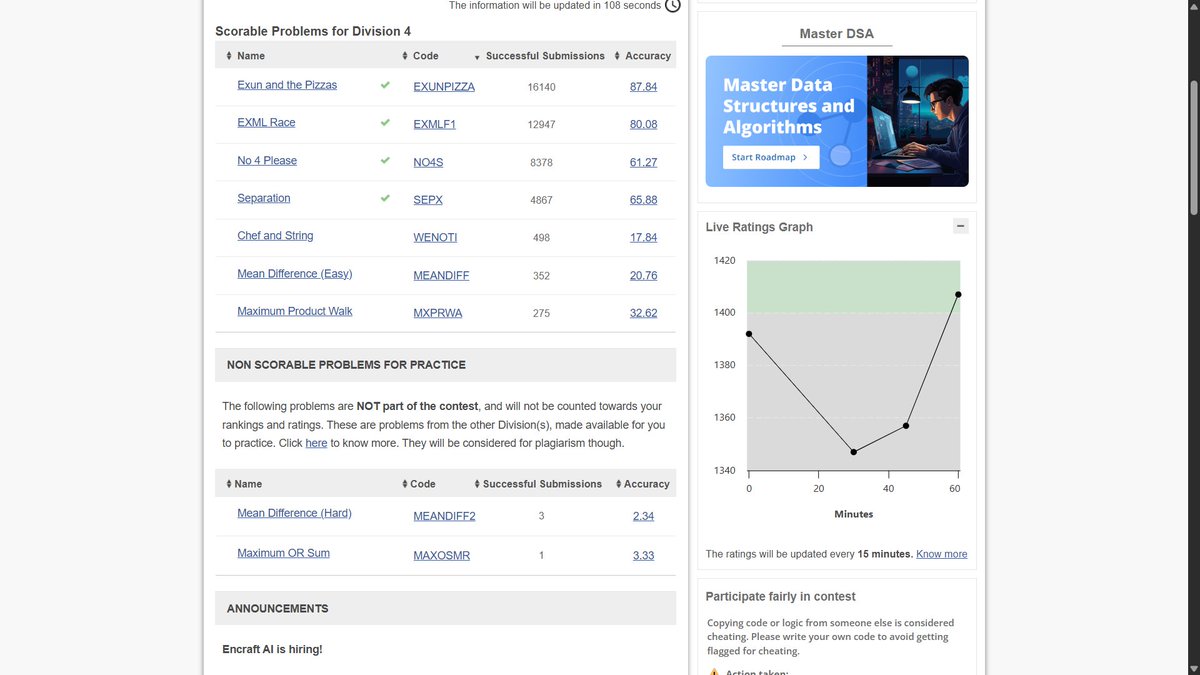Sort scorable problems by Successful Submissions
Screen dimensions: 1200x675
click(x=540, y=56)
